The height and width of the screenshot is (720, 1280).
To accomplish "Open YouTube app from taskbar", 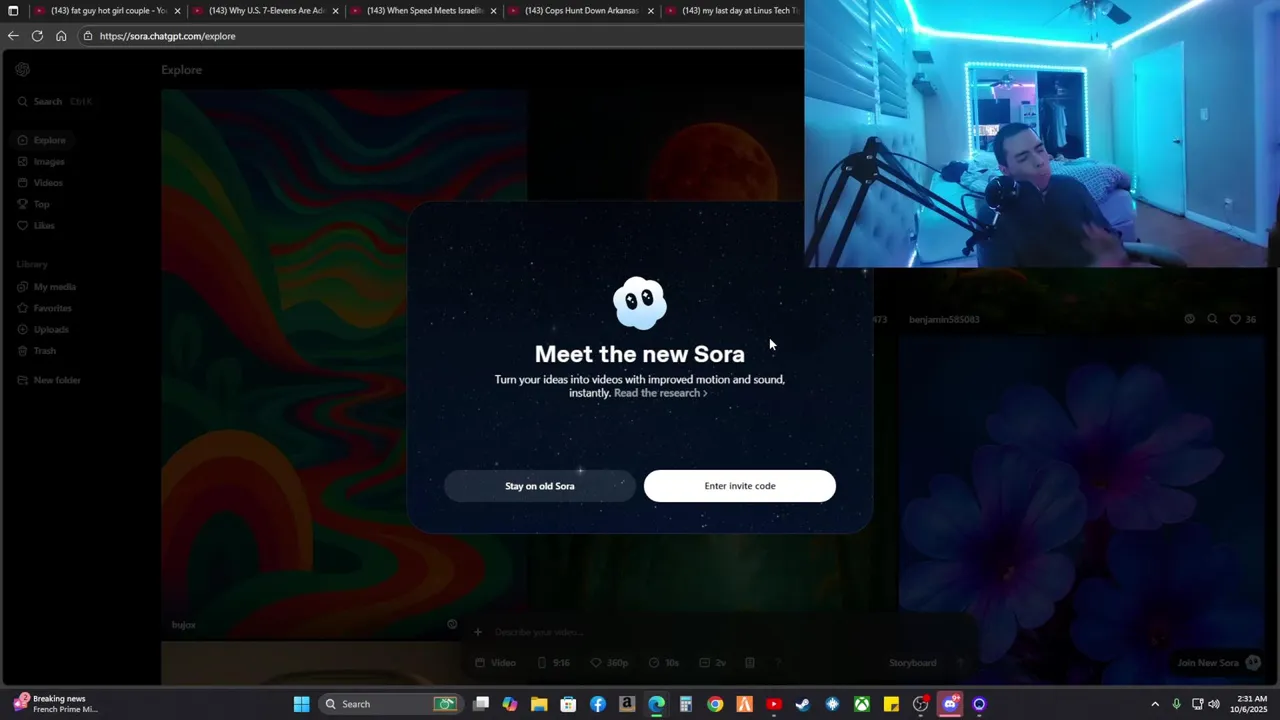I will pos(773,704).
